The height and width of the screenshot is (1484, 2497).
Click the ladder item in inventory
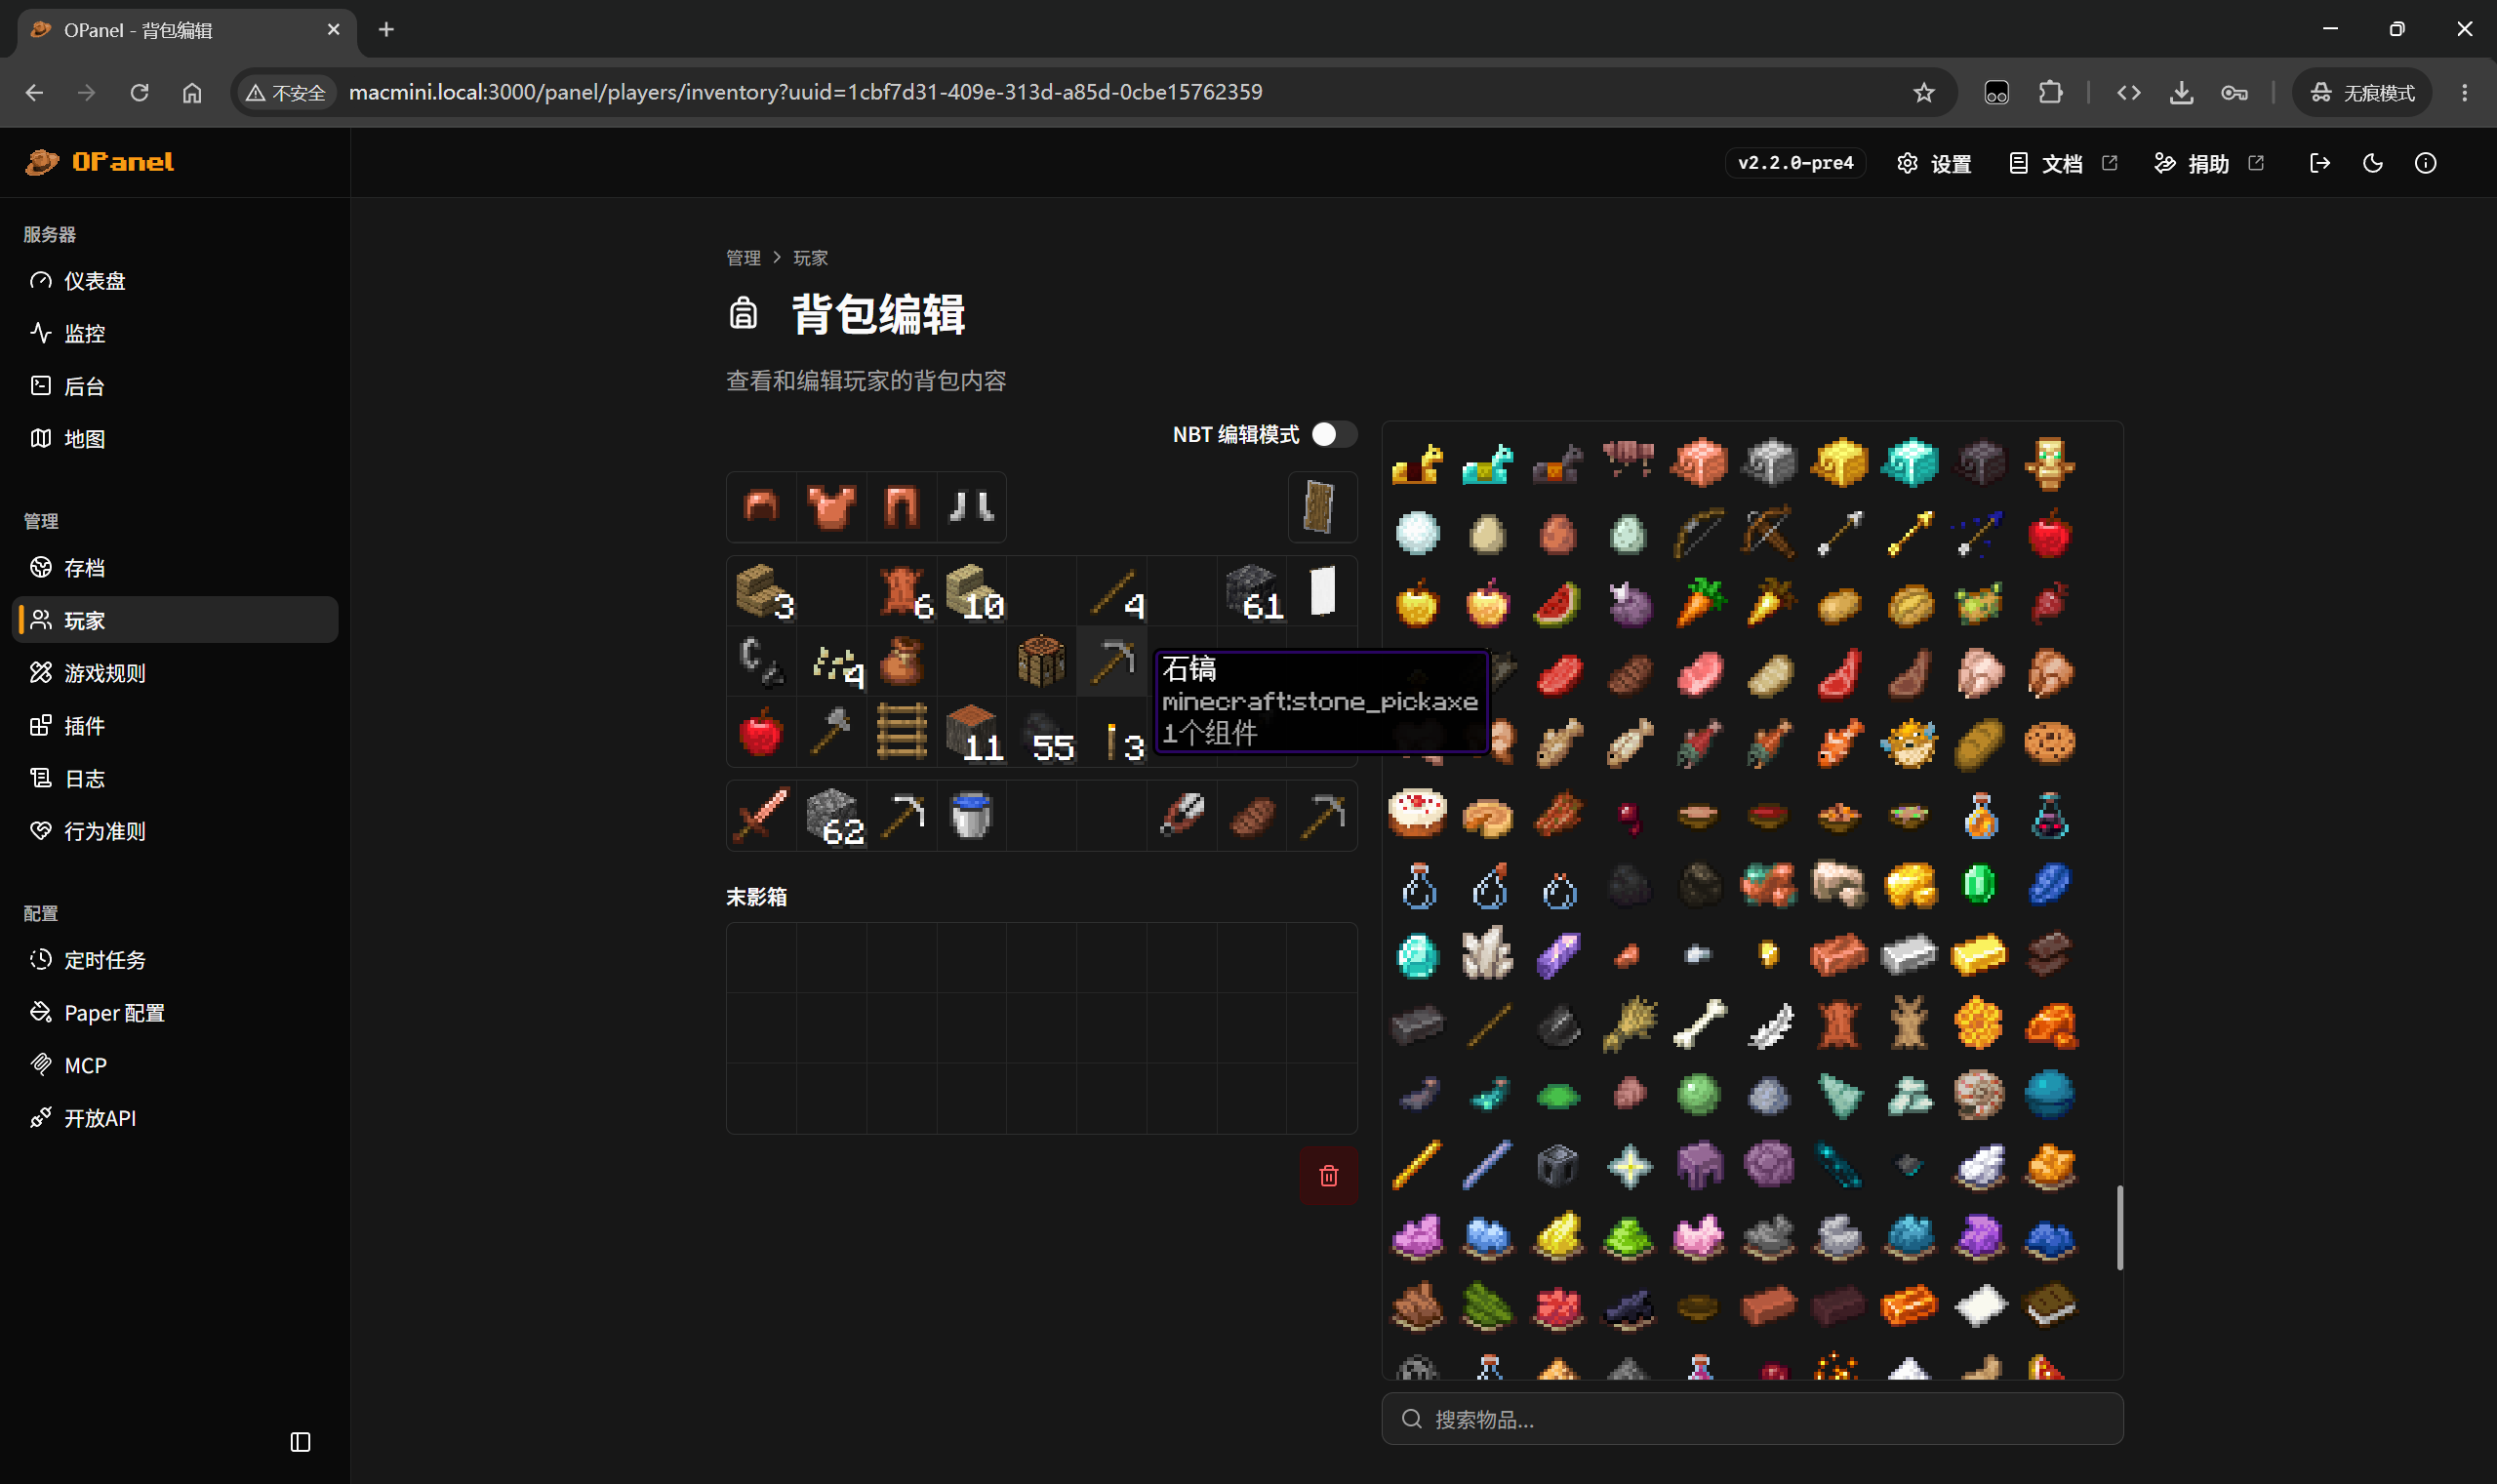[x=901, y=733]
